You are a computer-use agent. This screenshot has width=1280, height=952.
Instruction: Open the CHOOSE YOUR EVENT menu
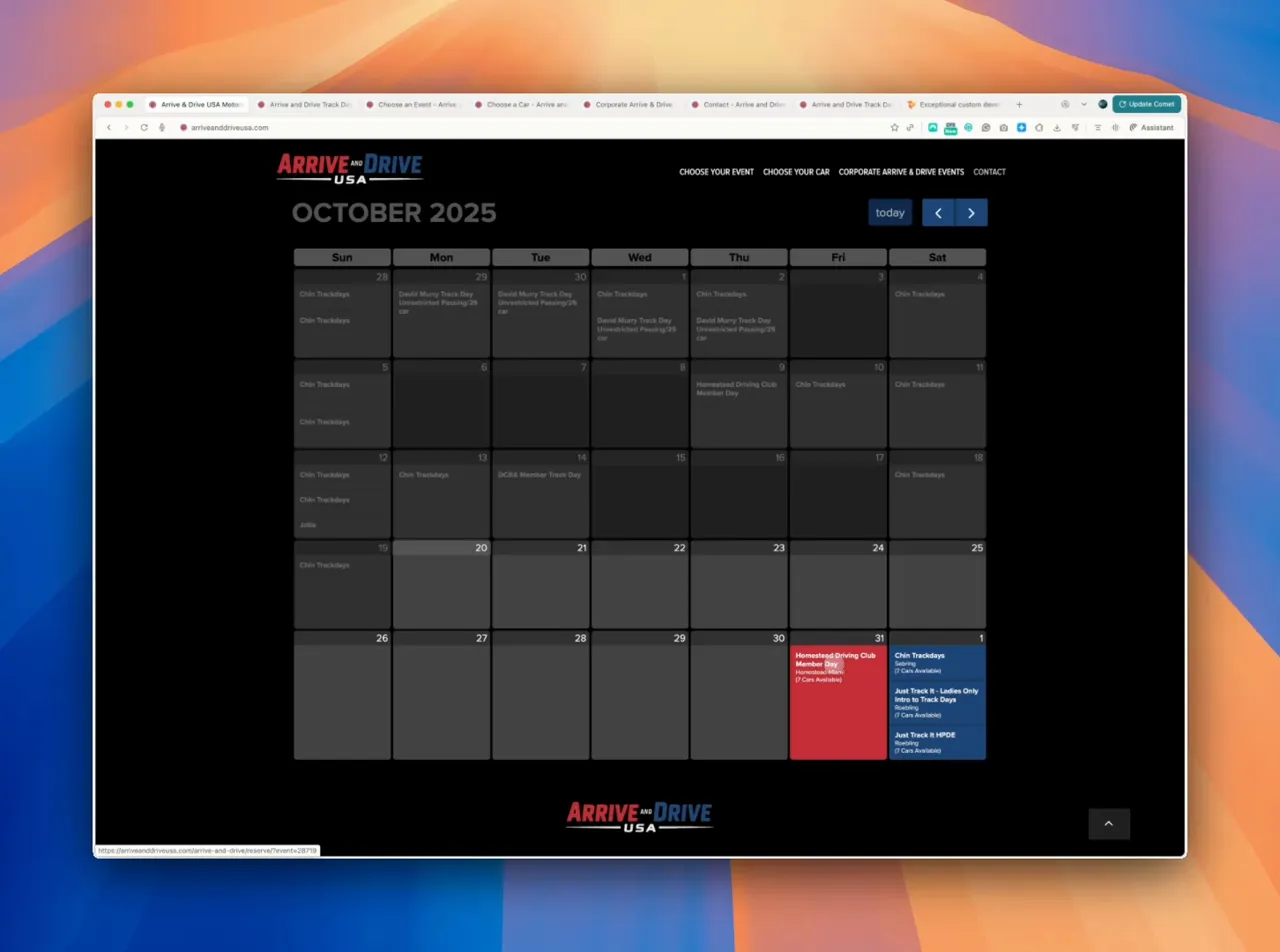716,171
